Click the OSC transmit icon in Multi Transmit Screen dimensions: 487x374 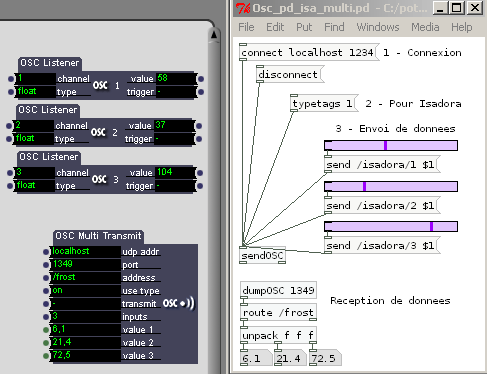178,303
